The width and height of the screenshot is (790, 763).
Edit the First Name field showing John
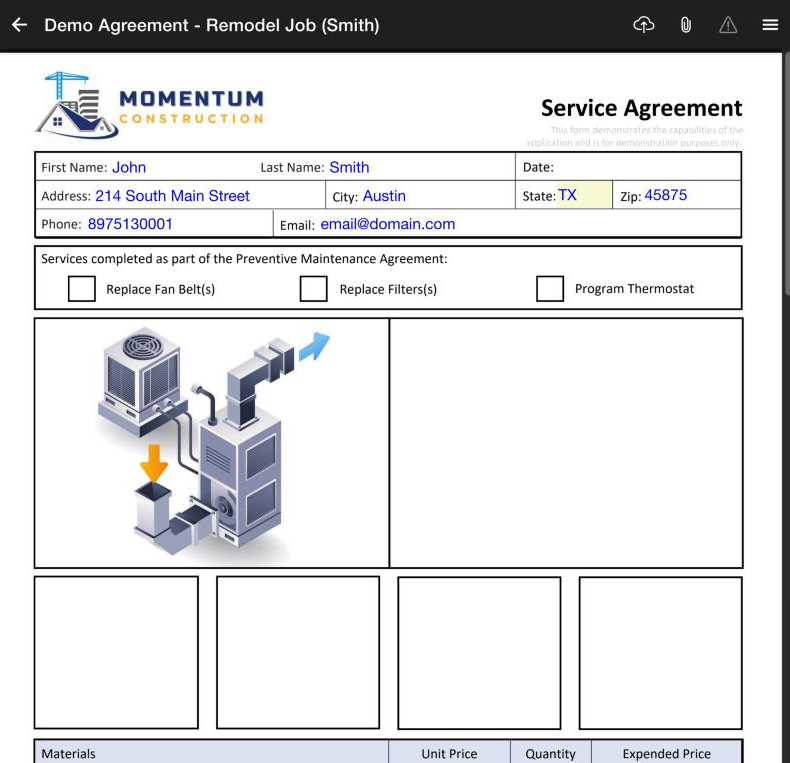click(x=182, y=167)
